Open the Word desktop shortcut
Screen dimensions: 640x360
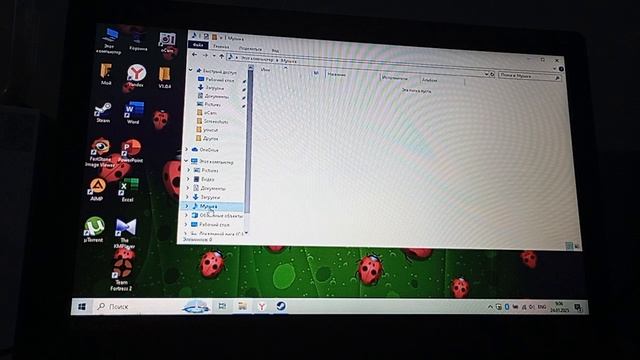[133, 113]
